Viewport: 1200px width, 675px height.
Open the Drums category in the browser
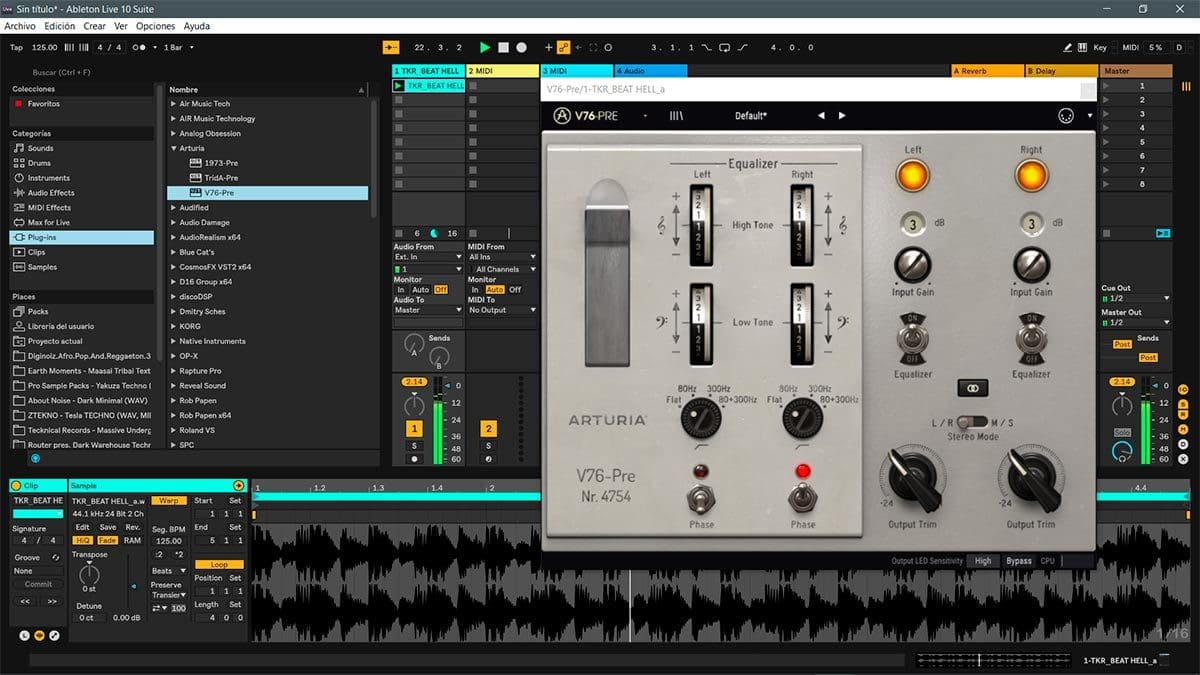click(40, 163)
